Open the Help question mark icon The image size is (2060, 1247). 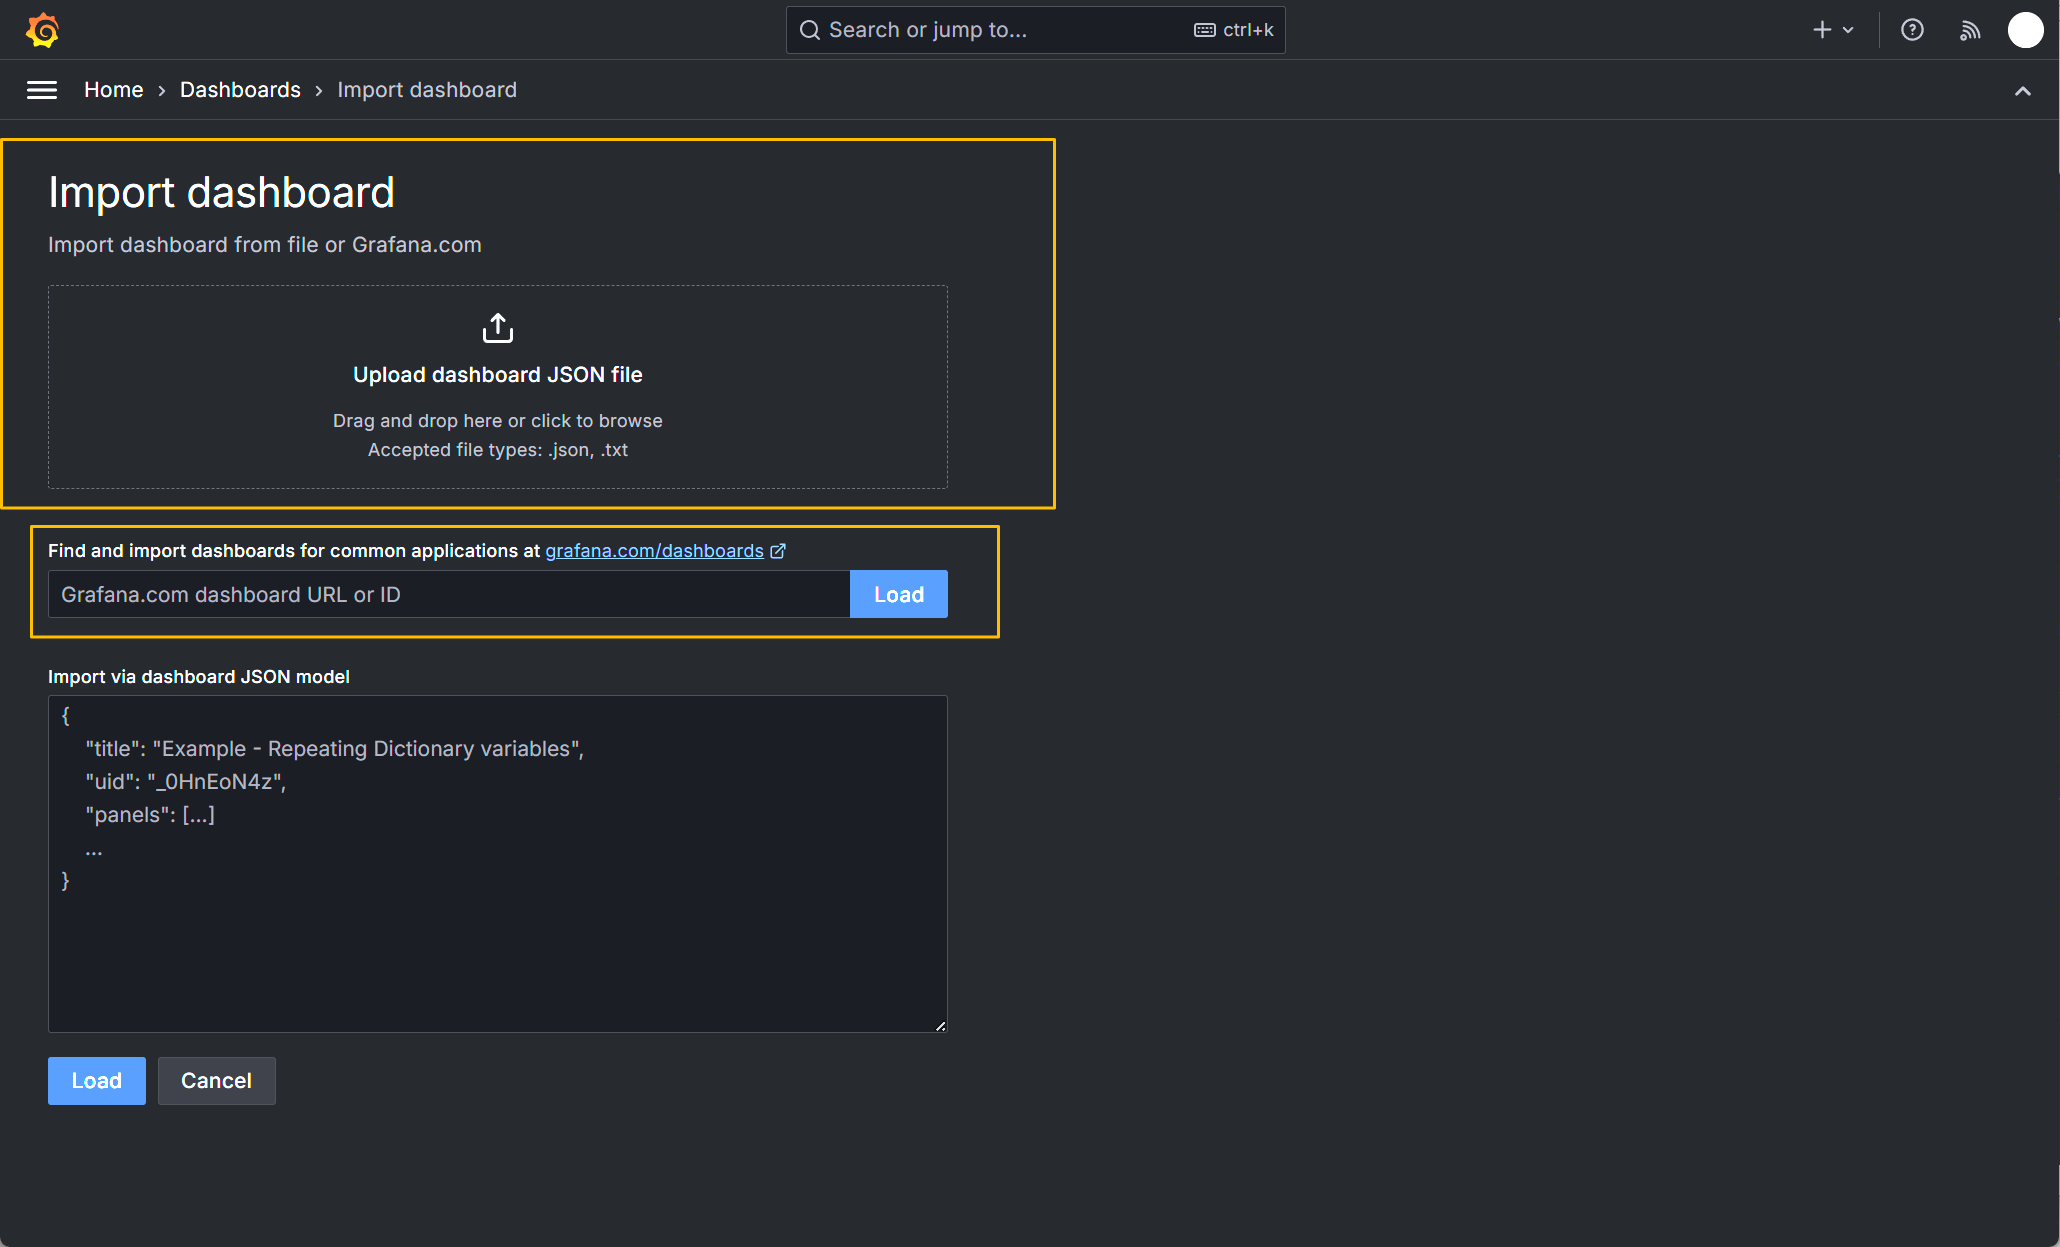click(1912, 30)
